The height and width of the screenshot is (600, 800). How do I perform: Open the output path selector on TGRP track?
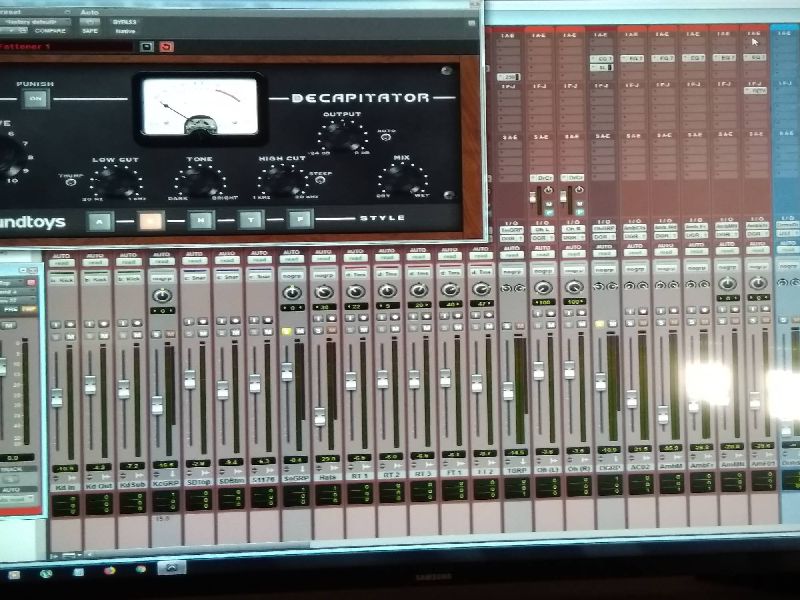[x=512, y=238]
